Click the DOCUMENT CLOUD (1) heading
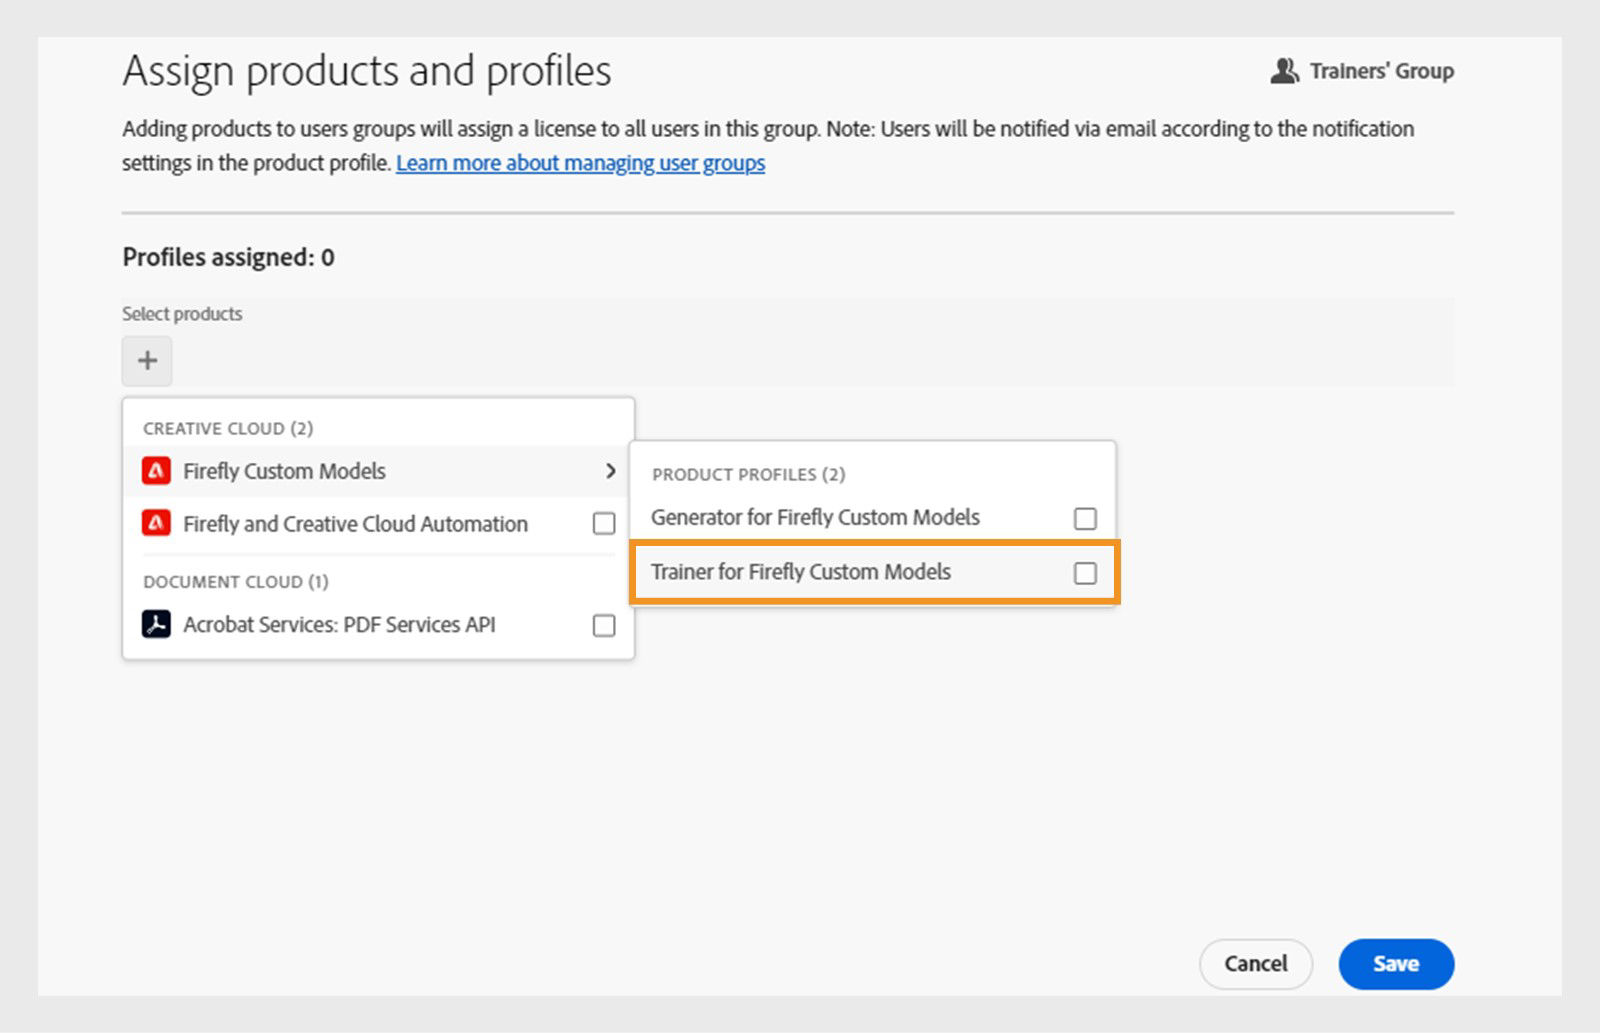The height and width of the screenshot is (1033, 1600). 236,581
